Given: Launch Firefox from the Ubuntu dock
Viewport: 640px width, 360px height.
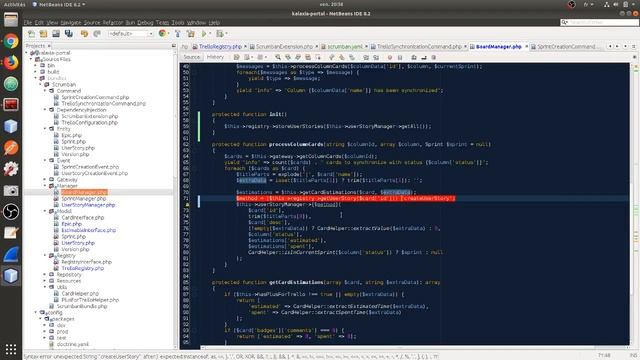Looking at the screenshot, I should click(11, 62).
